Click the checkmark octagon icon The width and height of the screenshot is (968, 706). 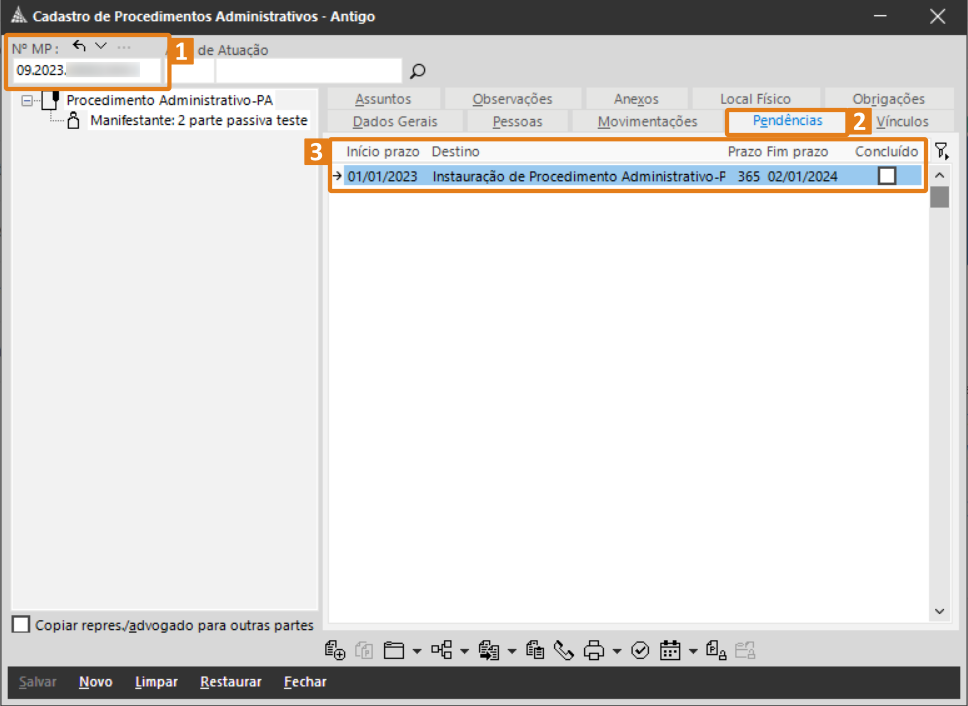click(640, 650)
